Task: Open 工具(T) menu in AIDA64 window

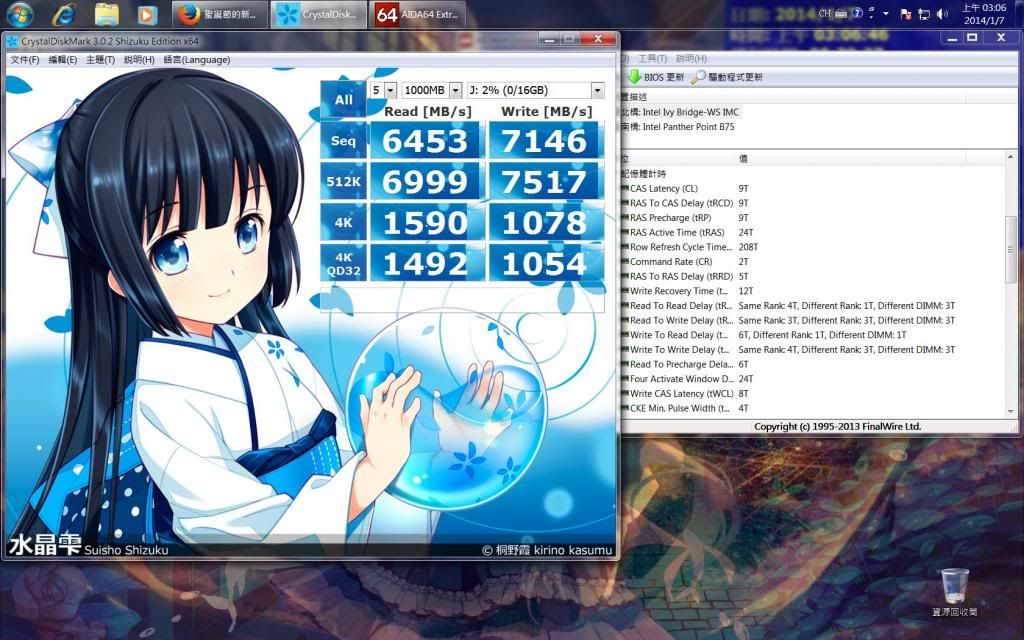Action: [652, 58]
